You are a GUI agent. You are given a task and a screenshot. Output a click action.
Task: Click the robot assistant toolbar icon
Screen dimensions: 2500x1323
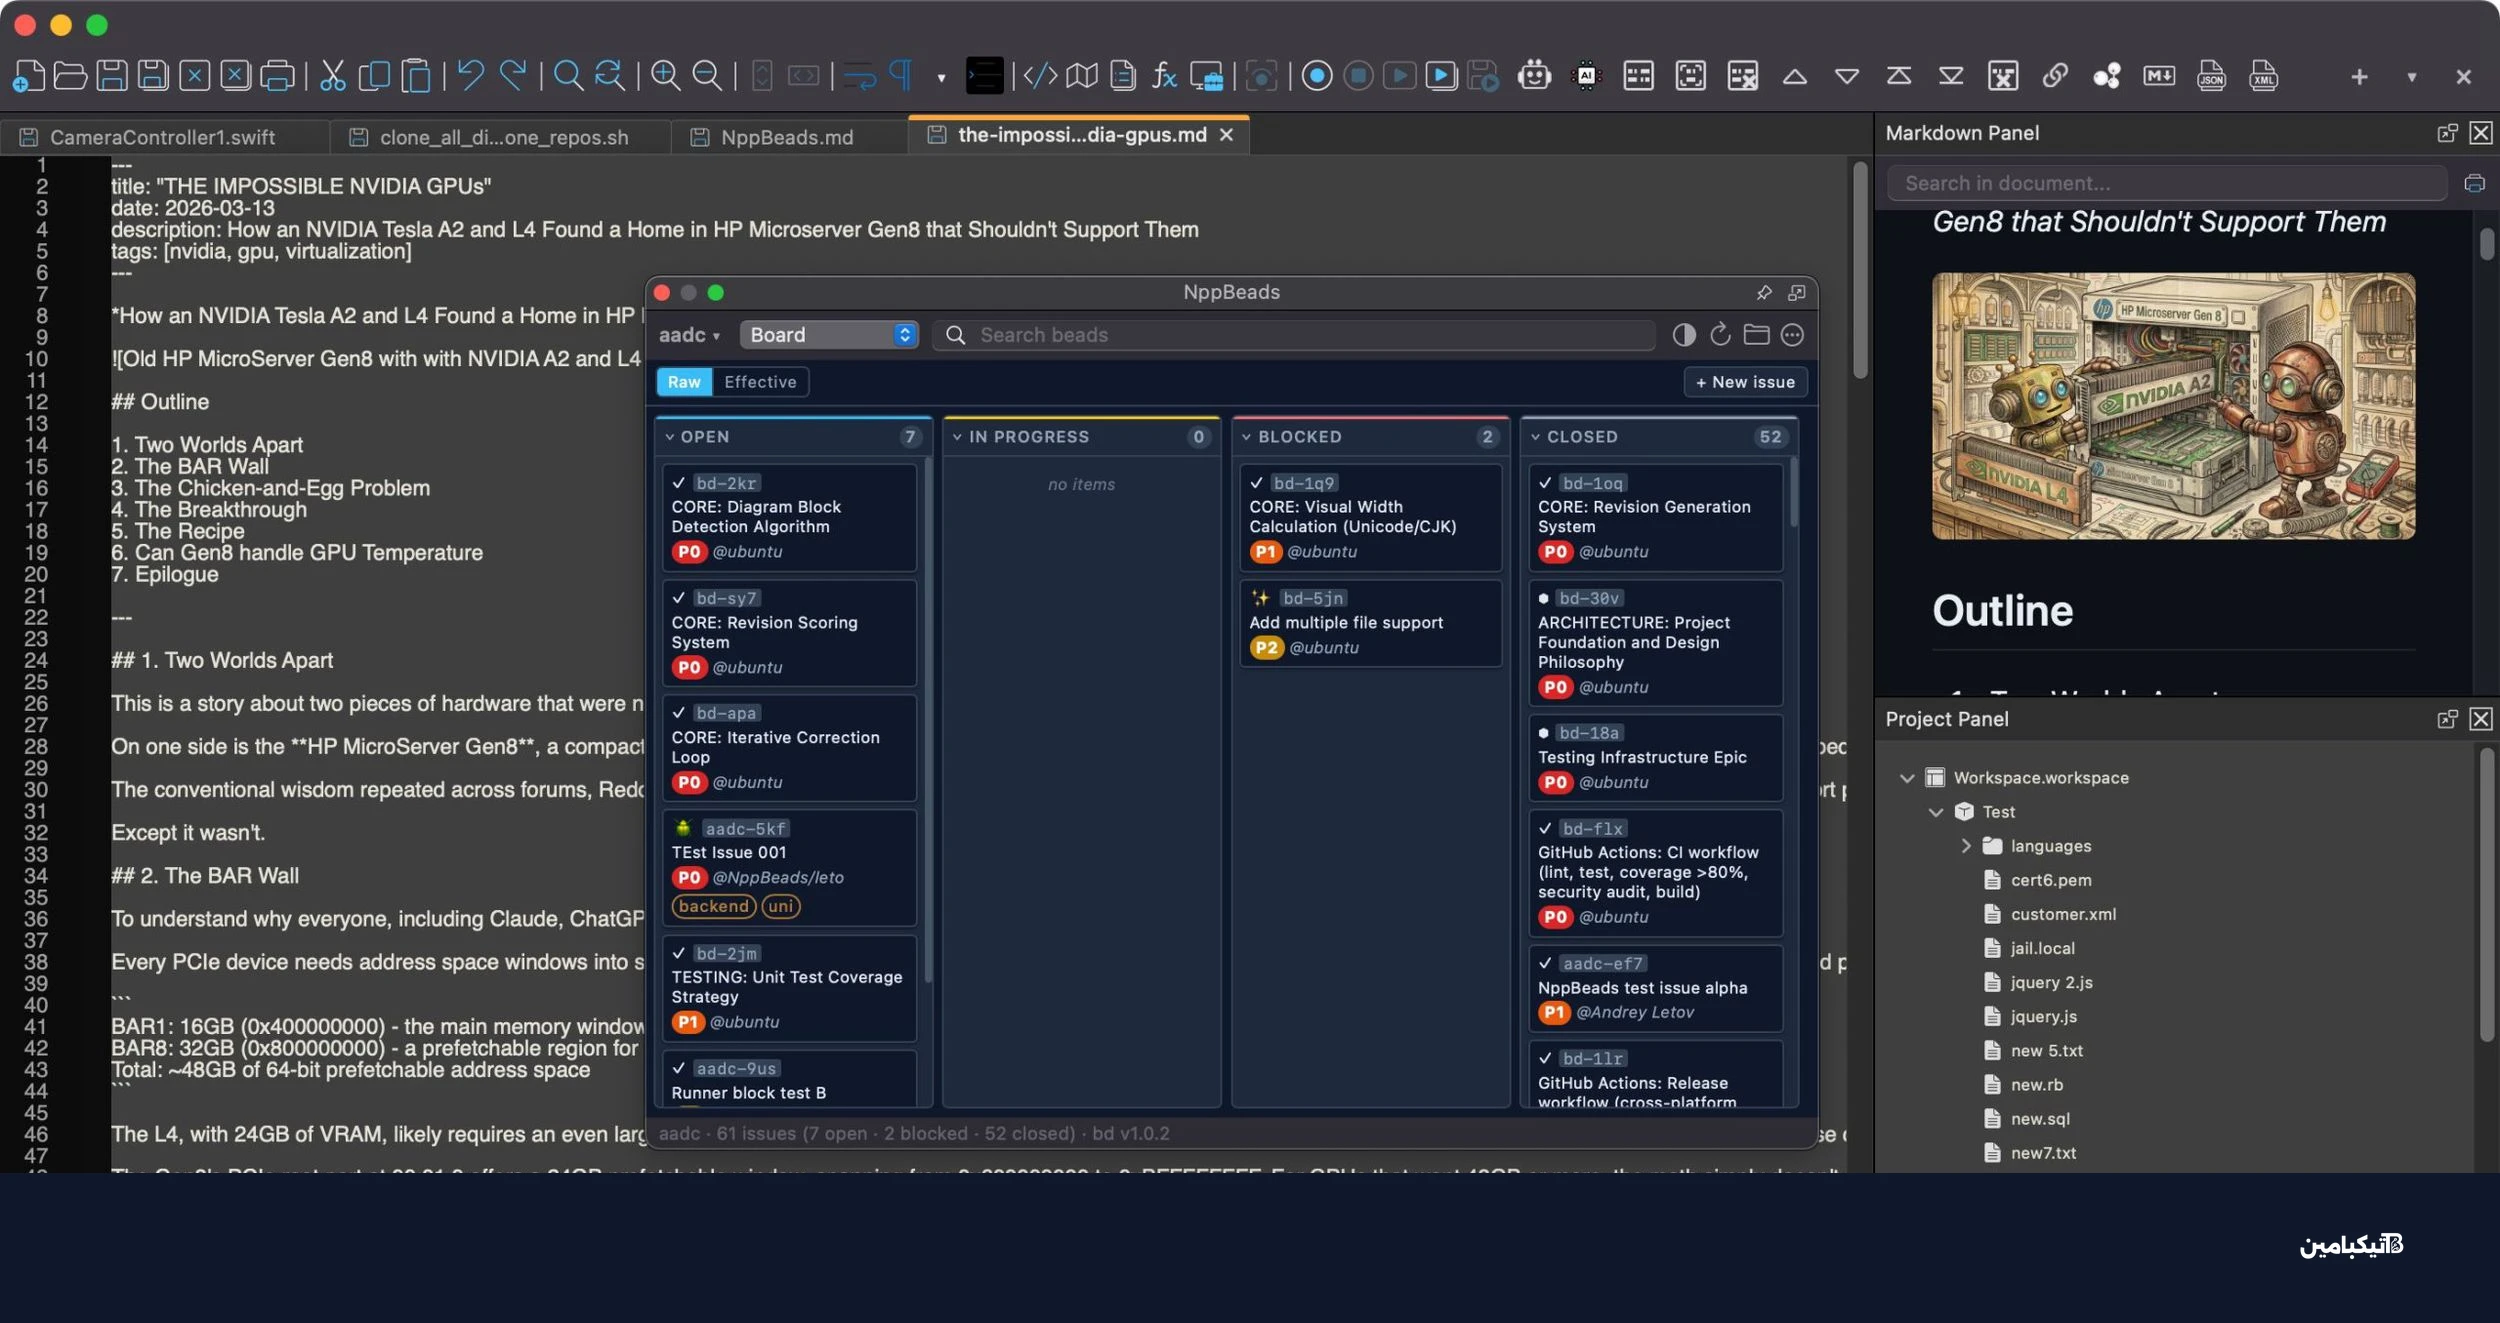click(1534, 76)
